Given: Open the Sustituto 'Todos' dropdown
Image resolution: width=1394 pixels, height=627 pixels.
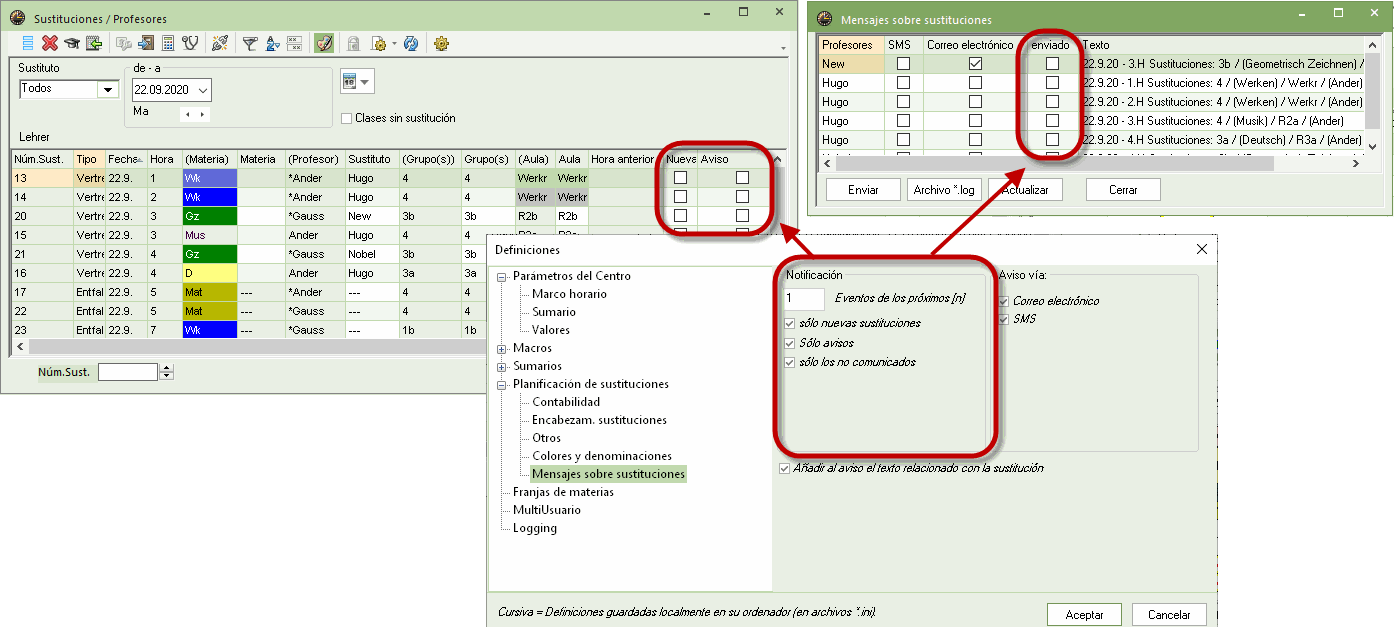Looking at the screenshot, I should [x=107, y=90].
